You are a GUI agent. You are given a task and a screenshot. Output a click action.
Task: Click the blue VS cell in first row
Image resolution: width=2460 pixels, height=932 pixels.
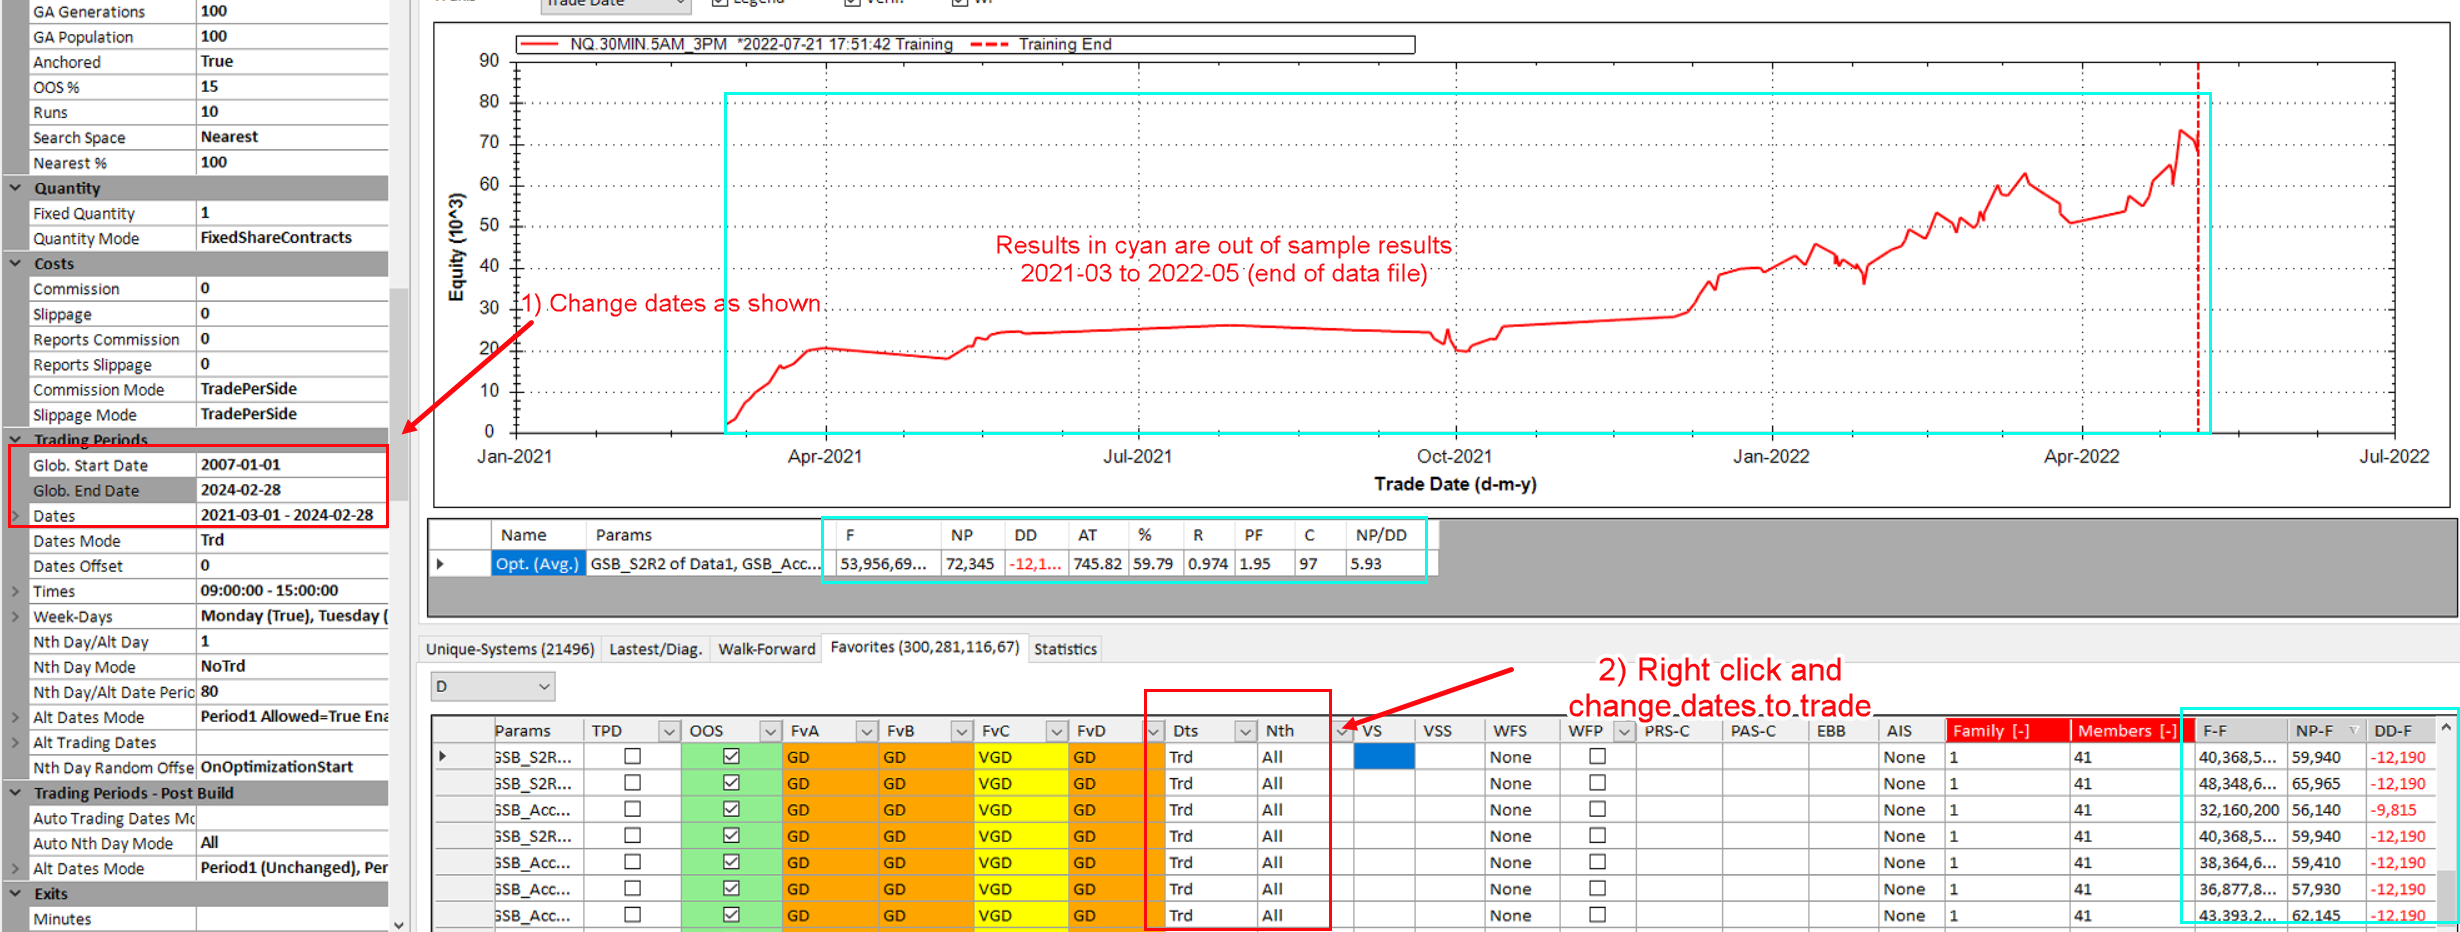pos(1383,757)
